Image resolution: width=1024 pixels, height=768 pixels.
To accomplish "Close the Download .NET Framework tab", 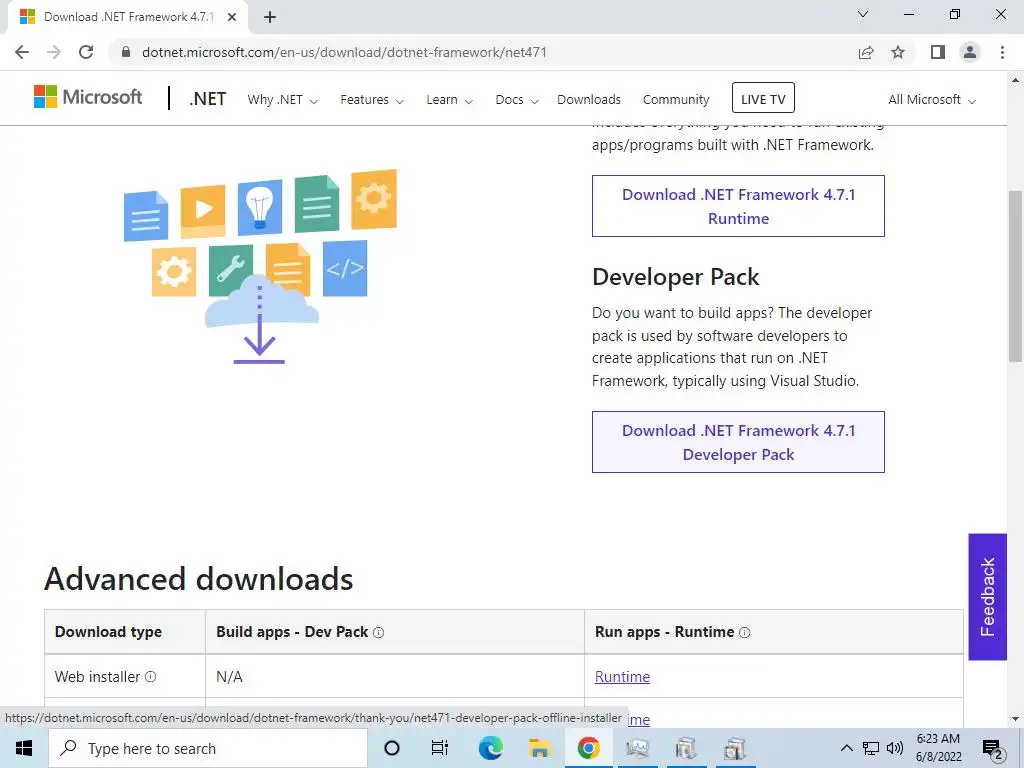I will click(232, 17).
